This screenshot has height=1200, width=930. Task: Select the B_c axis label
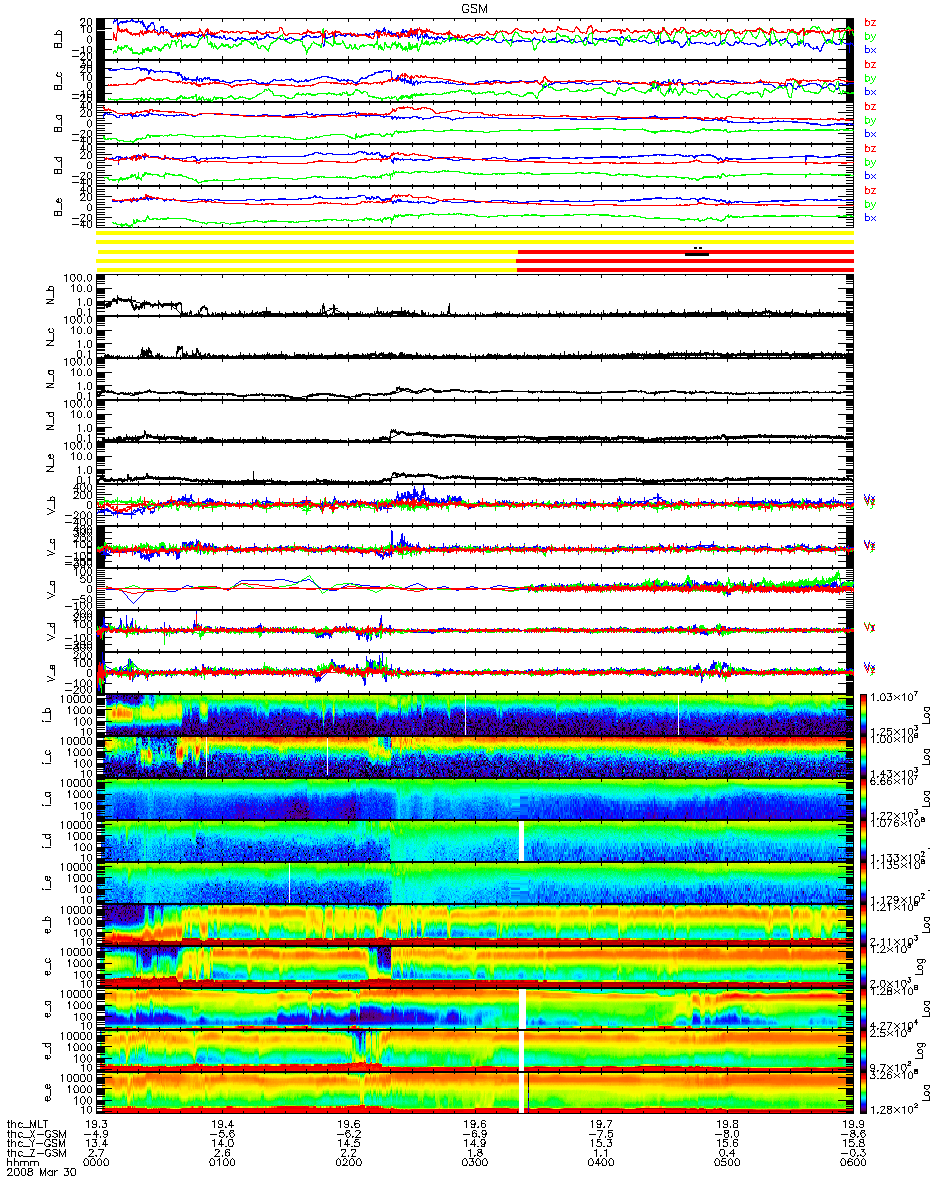click(59, 81)
